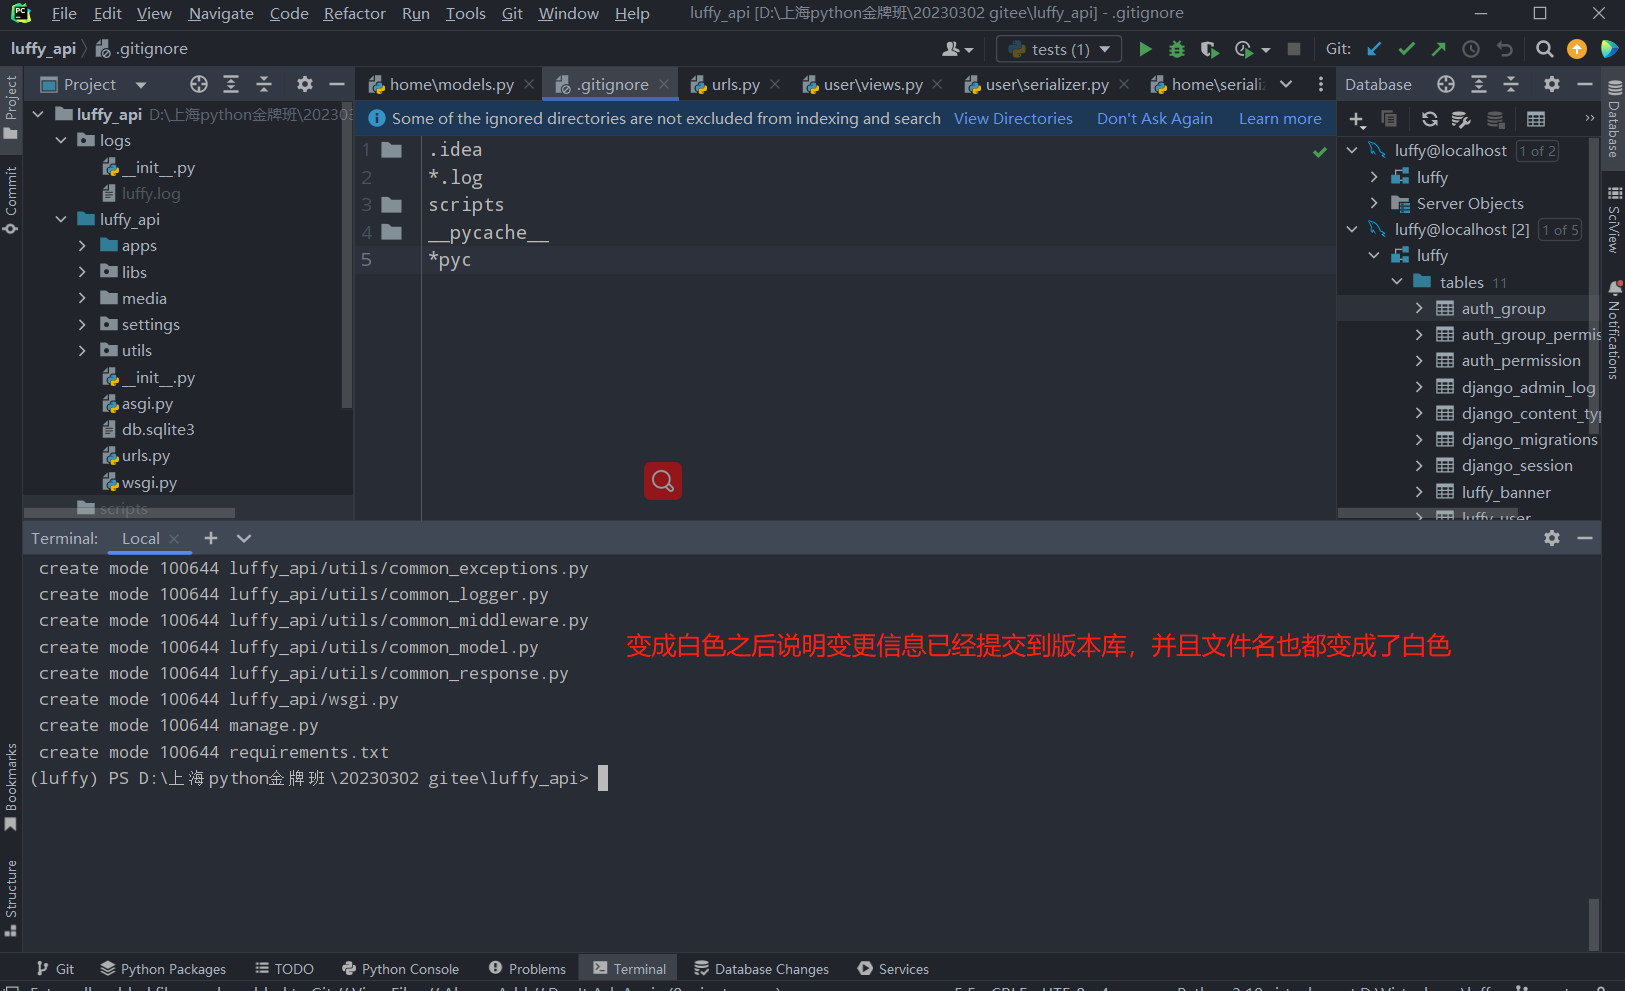Expand all in Project panel
This screenshot has height=991, width=1625.
[x=231, y=84]
